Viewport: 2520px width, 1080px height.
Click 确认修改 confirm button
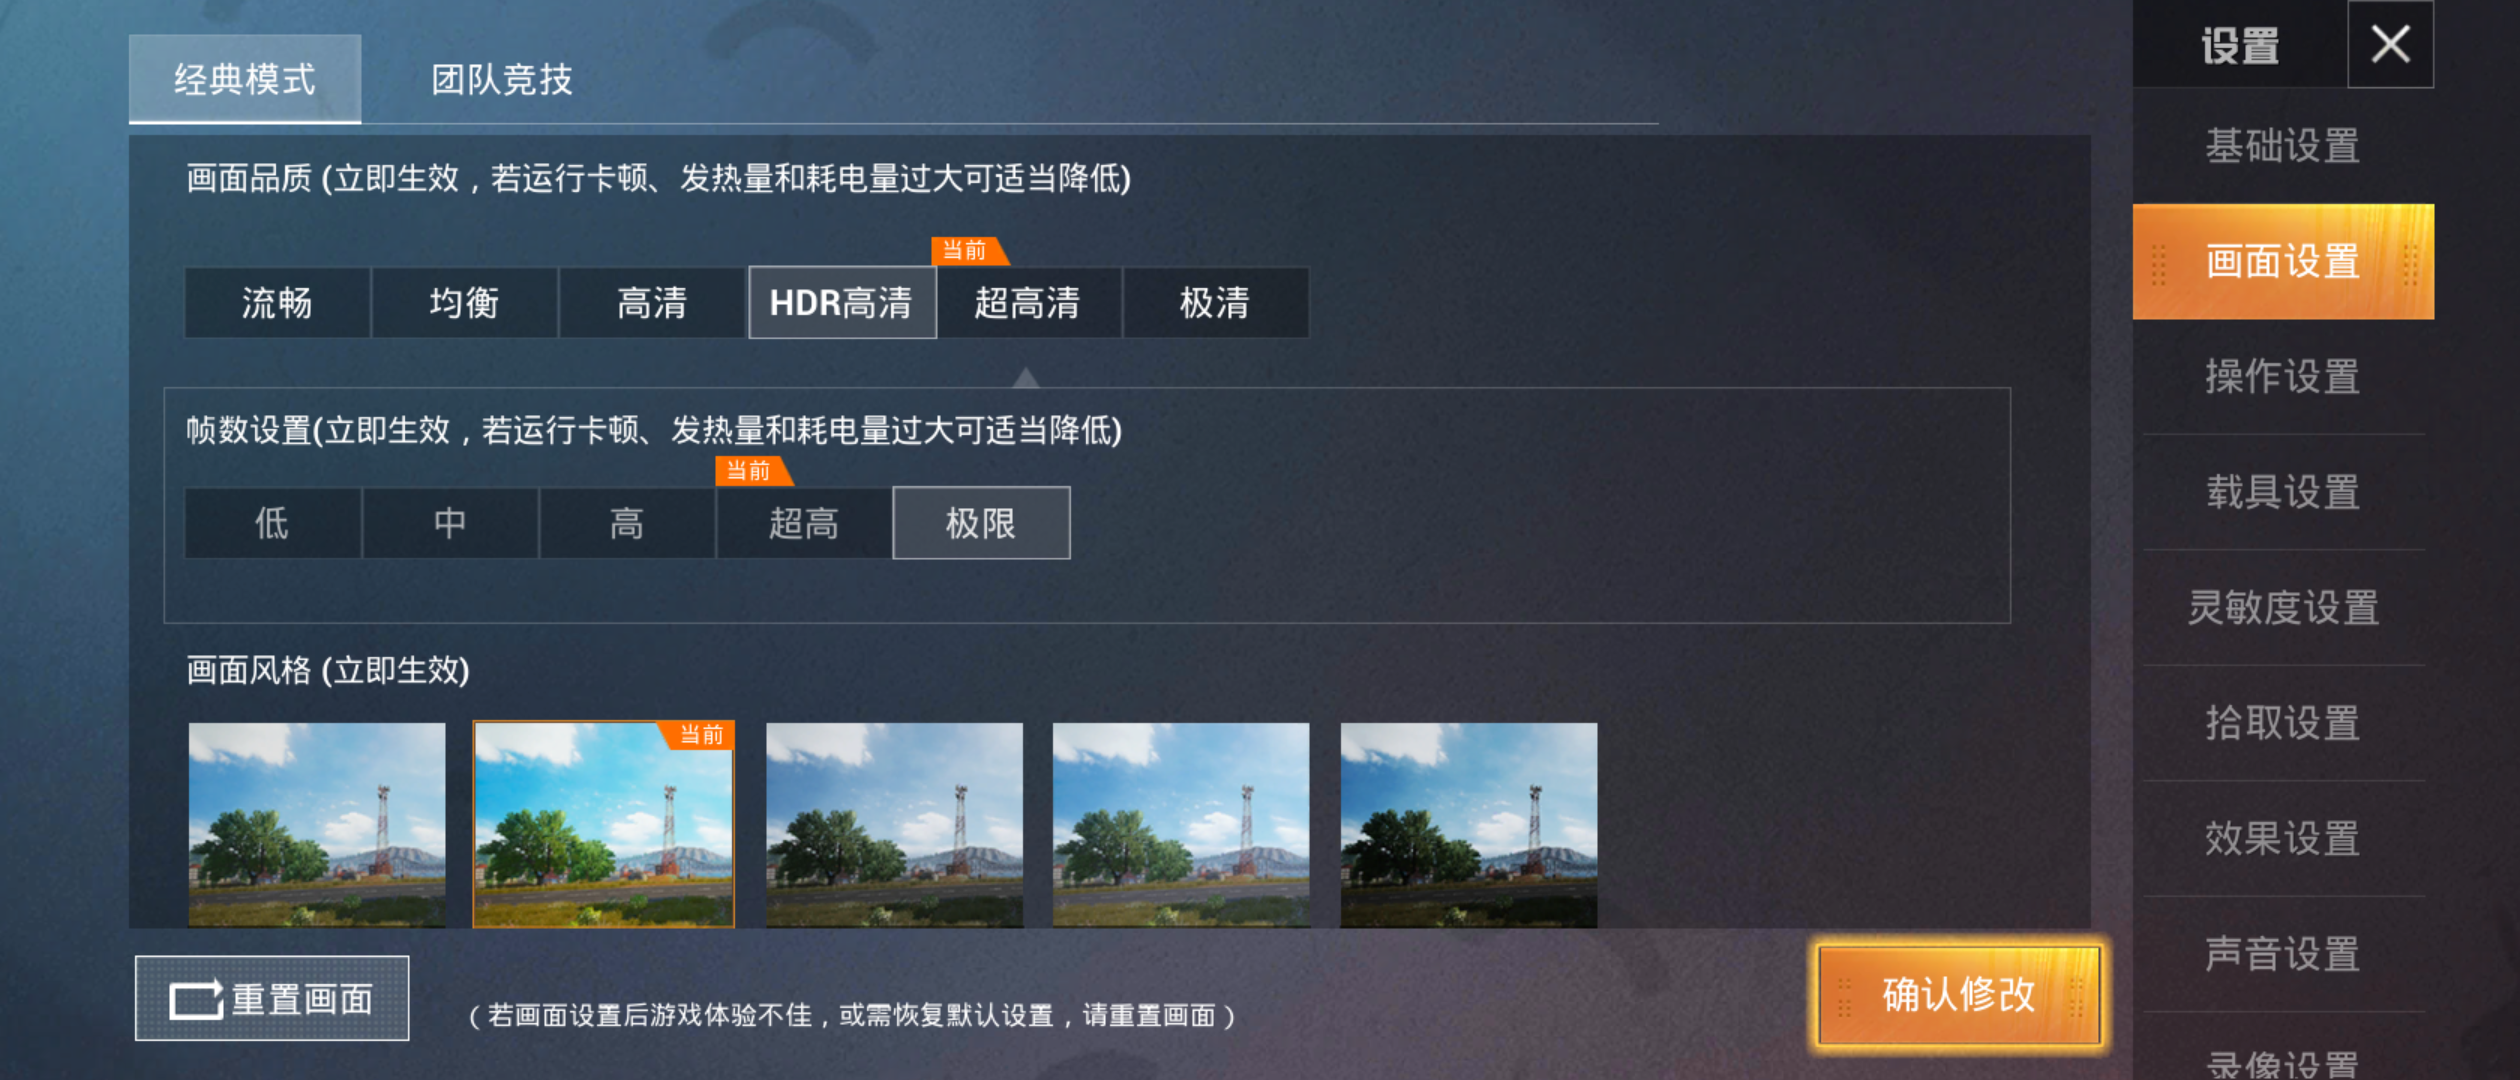1959,995
